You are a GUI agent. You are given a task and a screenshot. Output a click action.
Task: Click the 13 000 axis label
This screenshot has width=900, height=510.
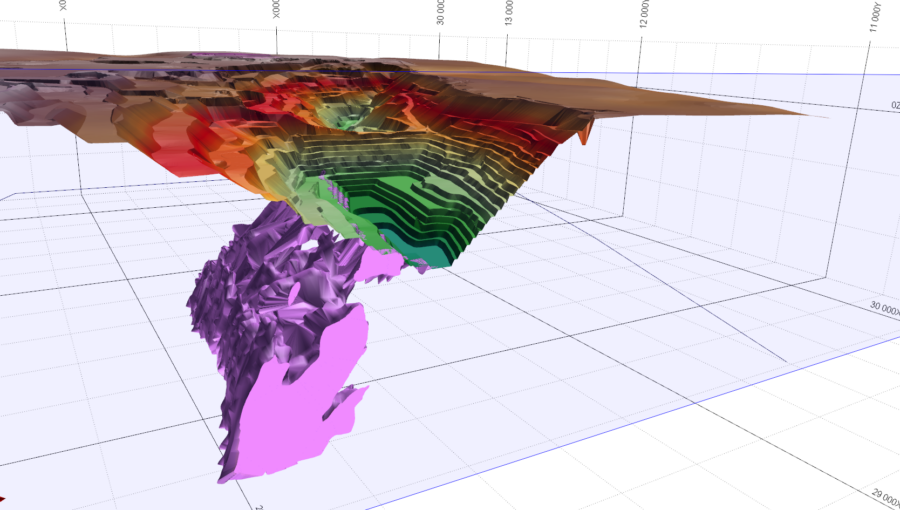509,13
